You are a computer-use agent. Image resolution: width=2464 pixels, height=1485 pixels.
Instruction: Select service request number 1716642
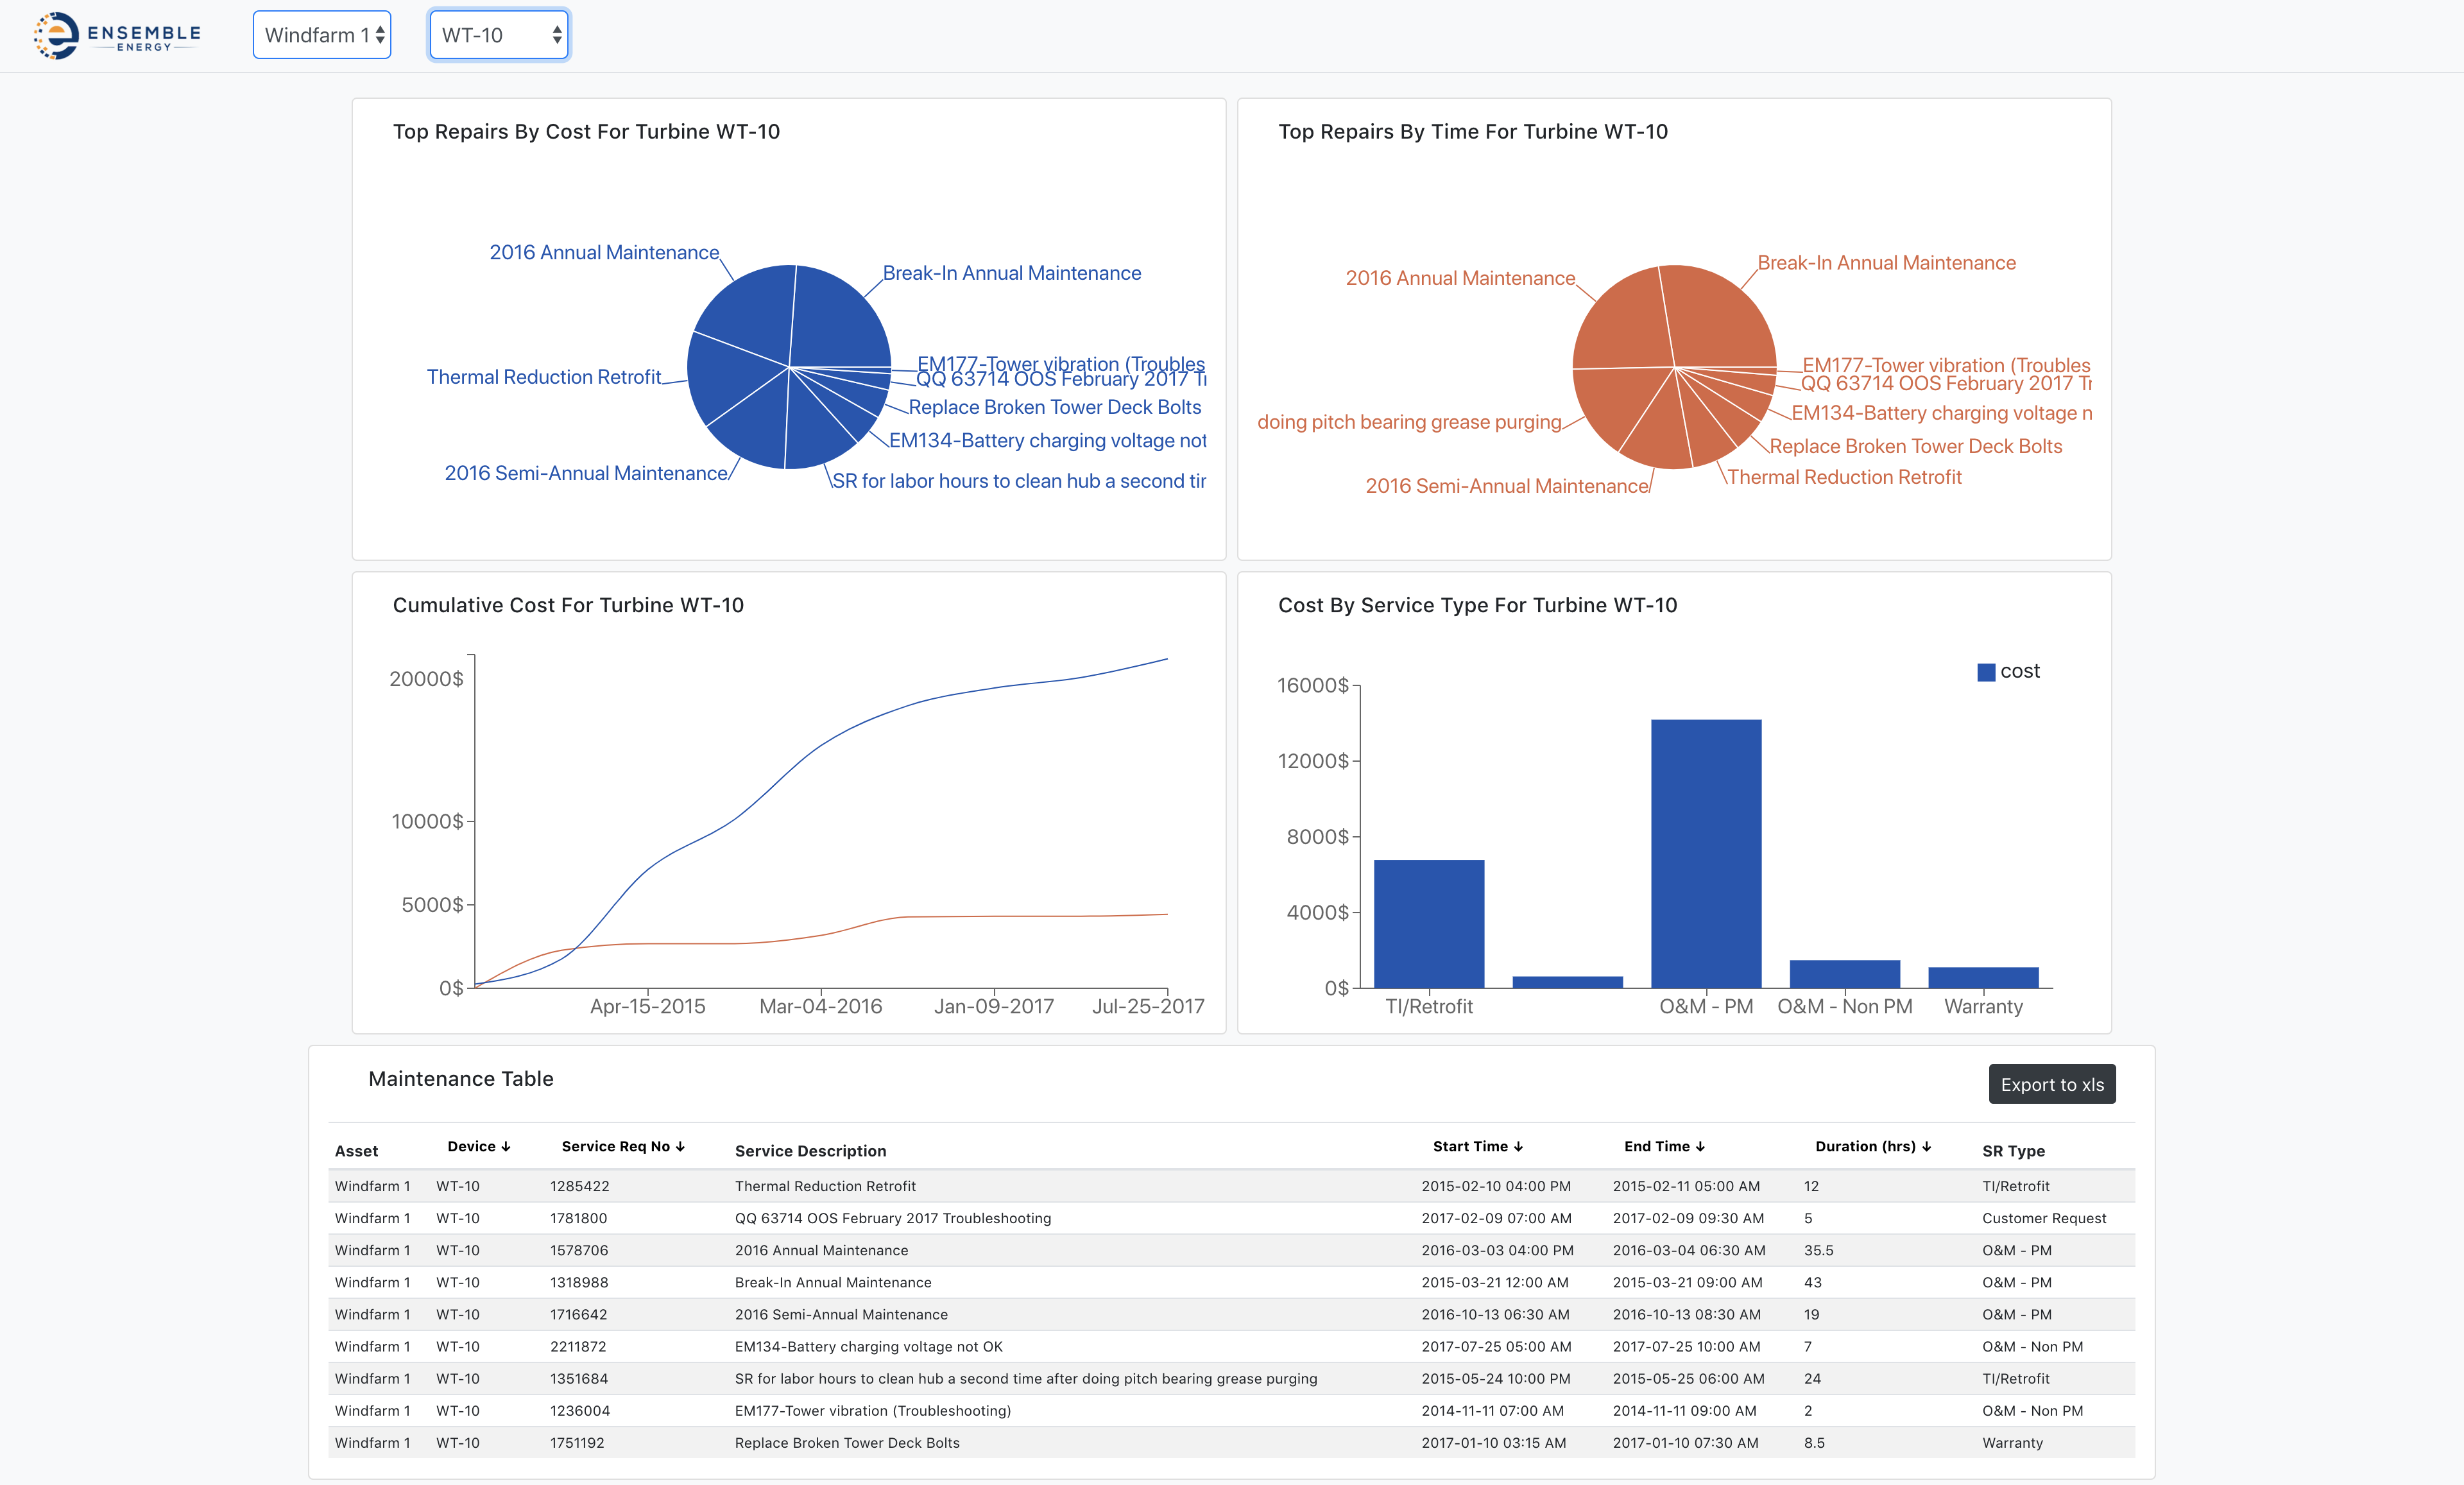(578, 1314)
